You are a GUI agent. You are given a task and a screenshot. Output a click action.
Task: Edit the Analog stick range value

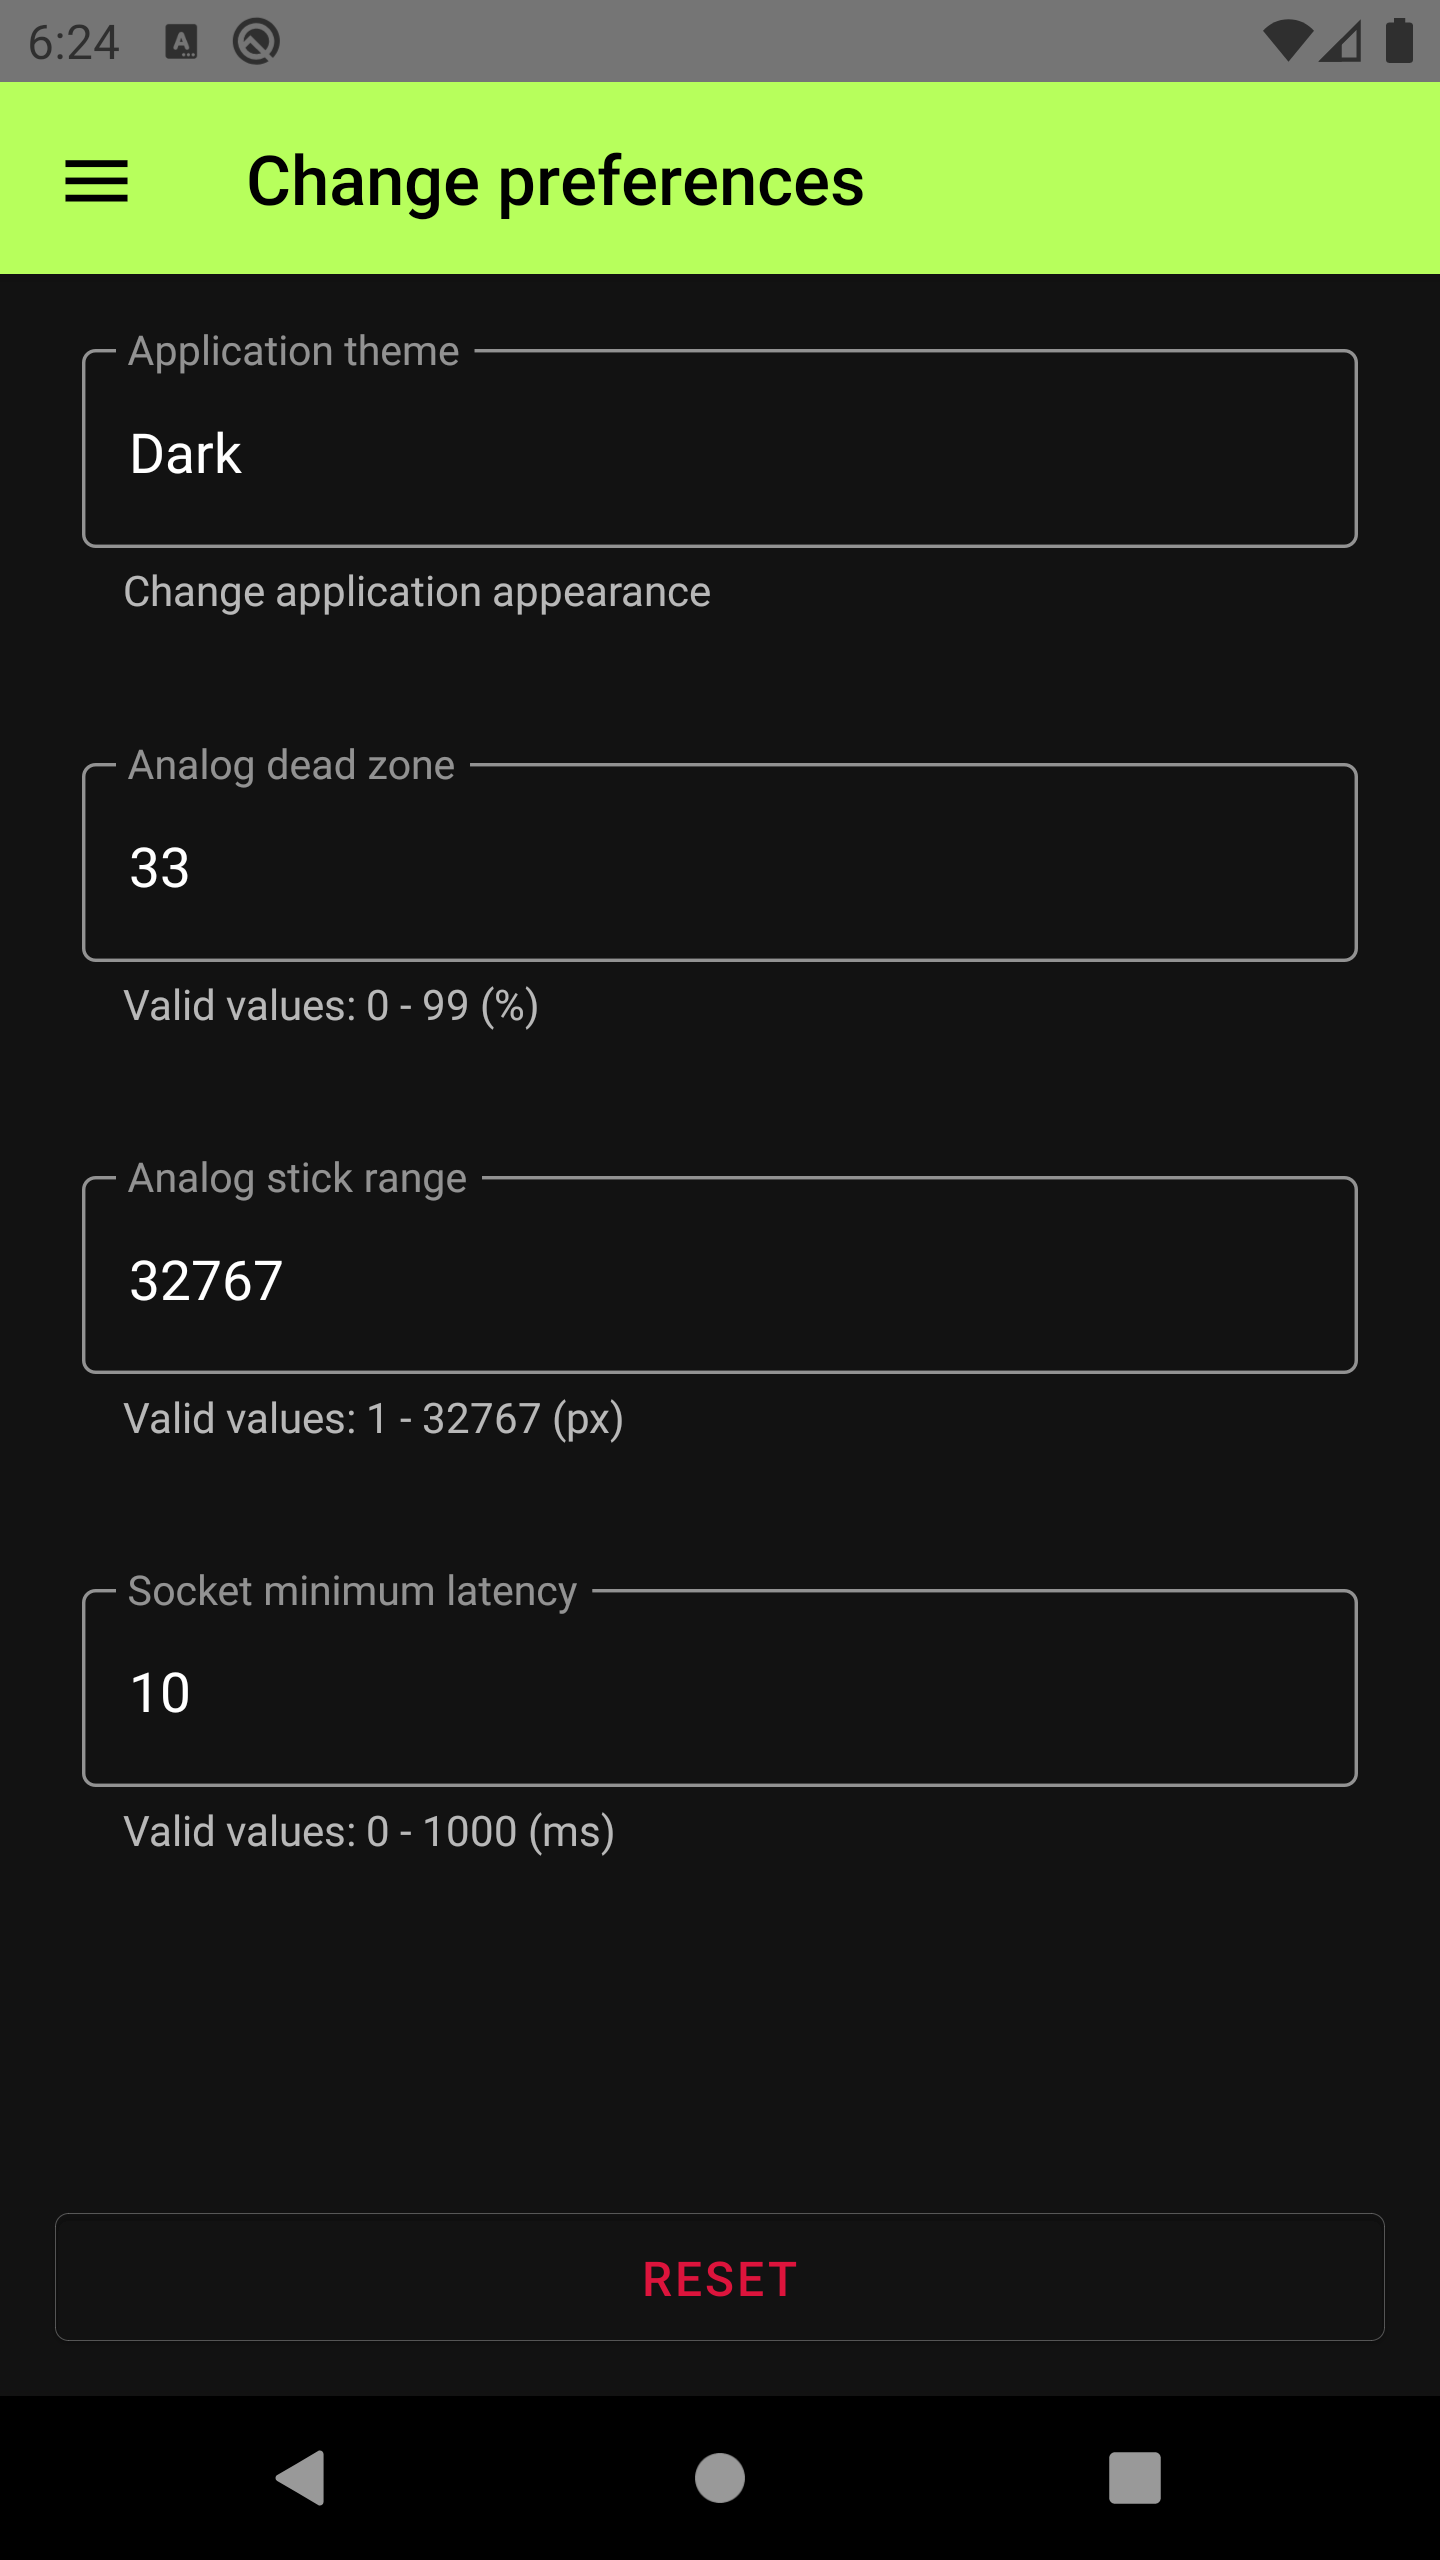pos(720,1276)
